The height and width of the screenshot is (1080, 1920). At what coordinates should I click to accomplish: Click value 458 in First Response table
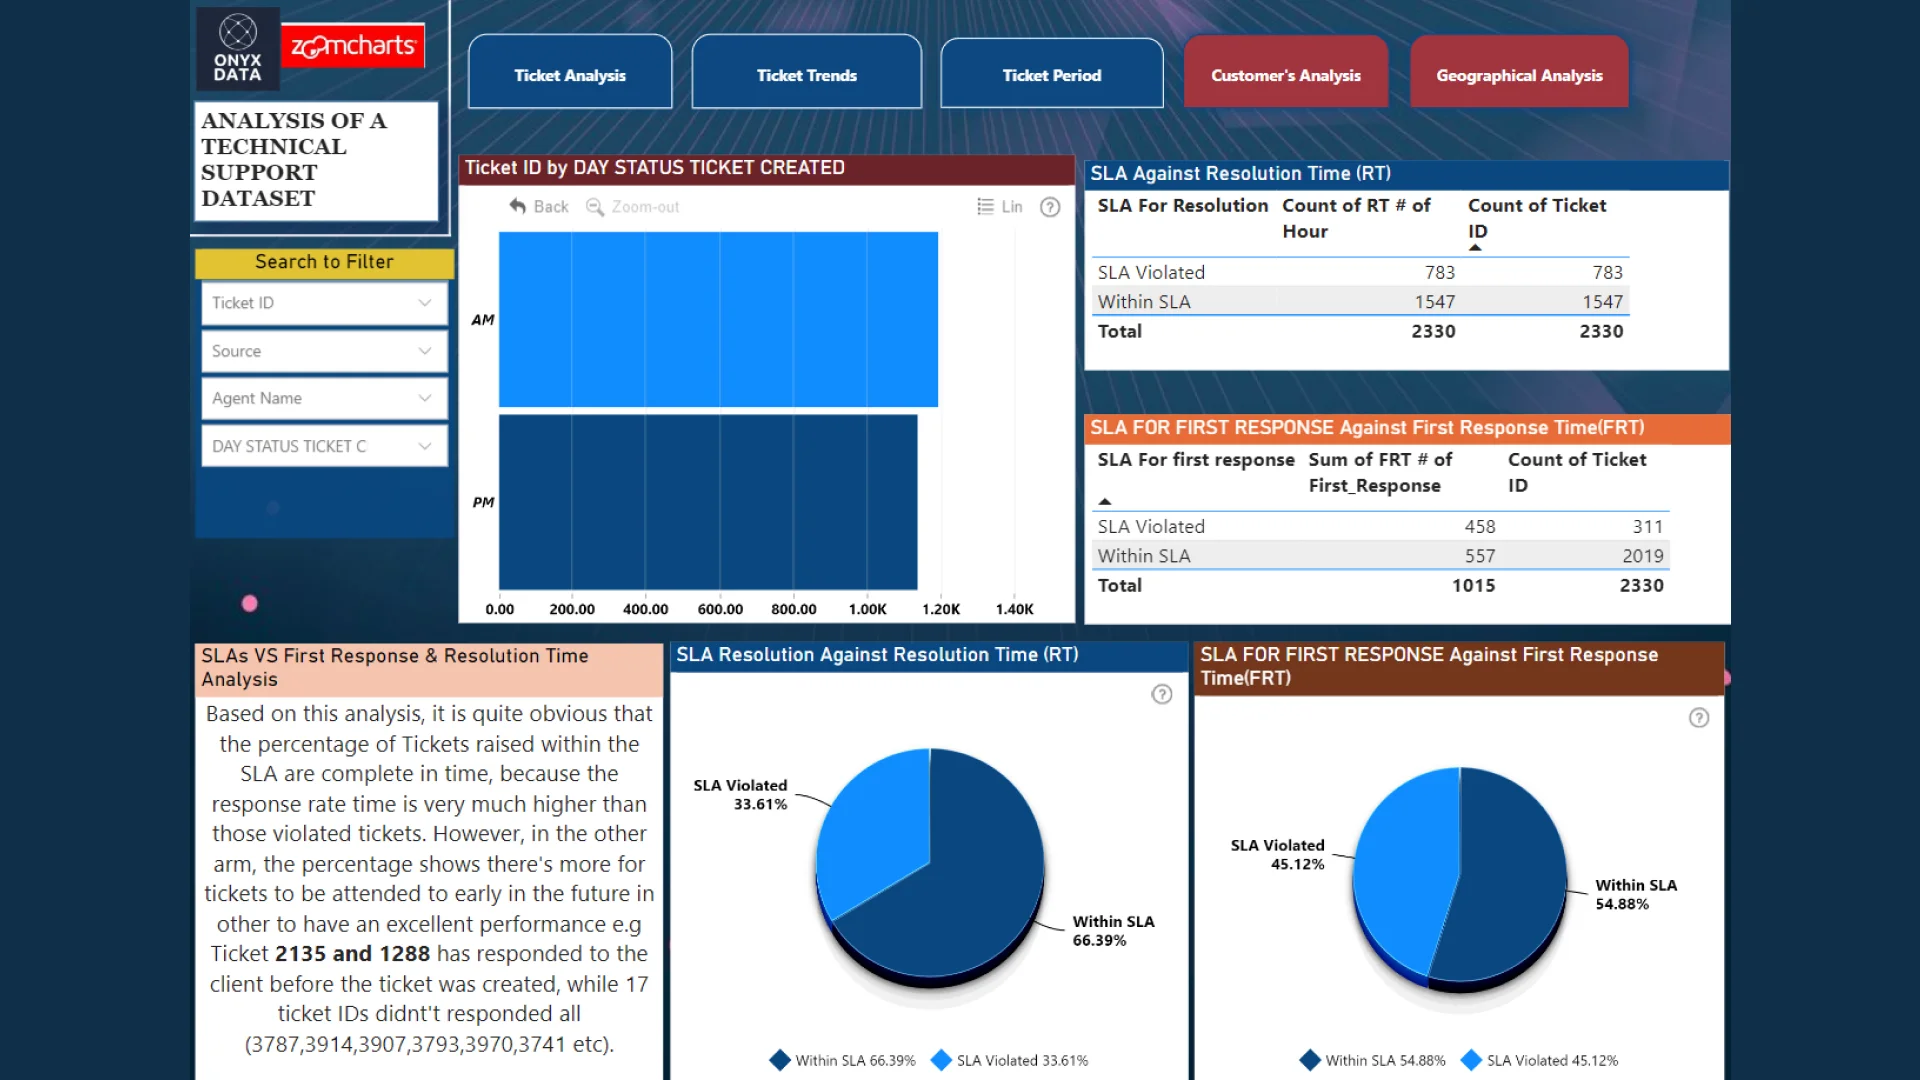1480,526
